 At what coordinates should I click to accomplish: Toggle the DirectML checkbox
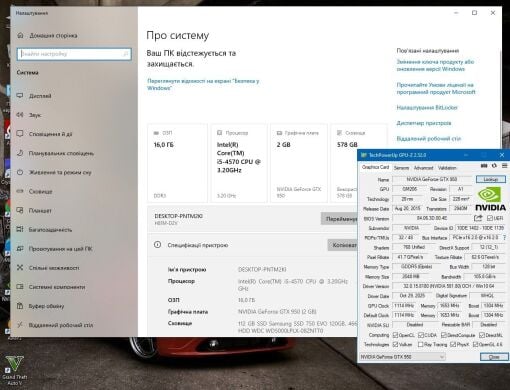(x=482, y=335)
